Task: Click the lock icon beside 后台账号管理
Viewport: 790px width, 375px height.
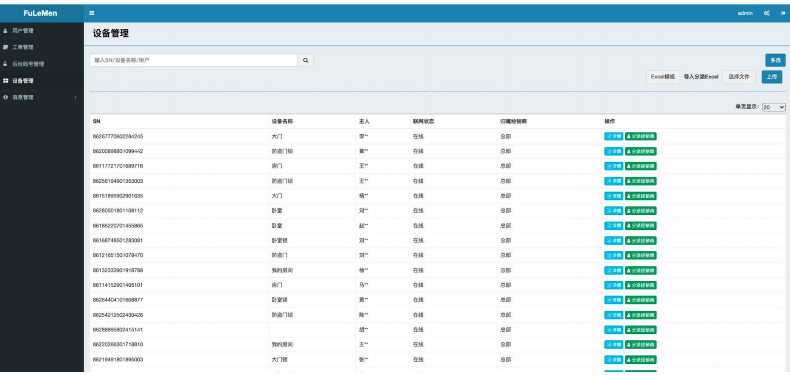Action: pos(5,64)
